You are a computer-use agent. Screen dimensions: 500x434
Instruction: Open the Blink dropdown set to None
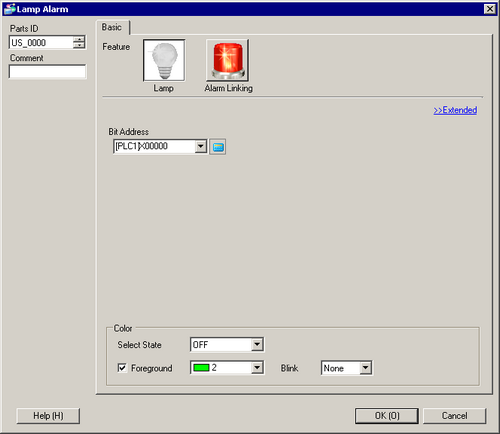(x=346, y=368)
